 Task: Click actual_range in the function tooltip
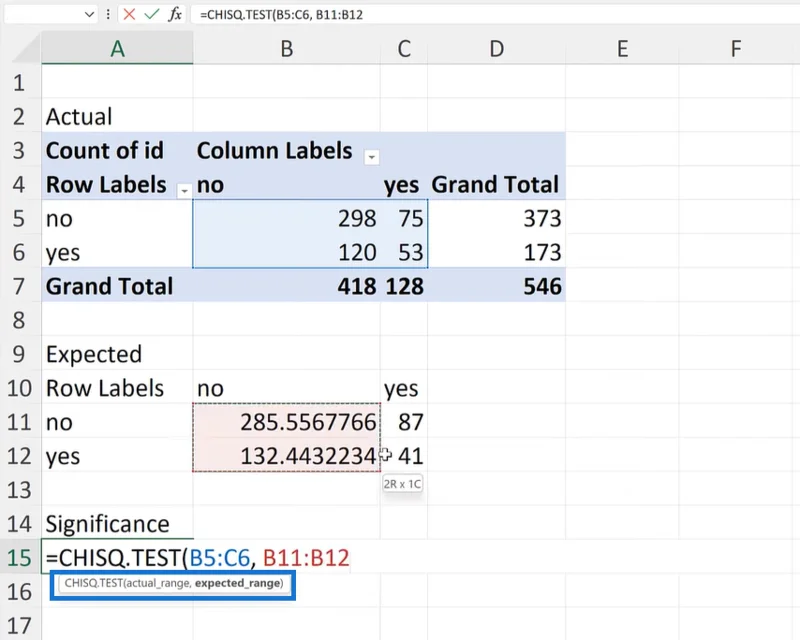pyautogui.click(x=157, y=583)
